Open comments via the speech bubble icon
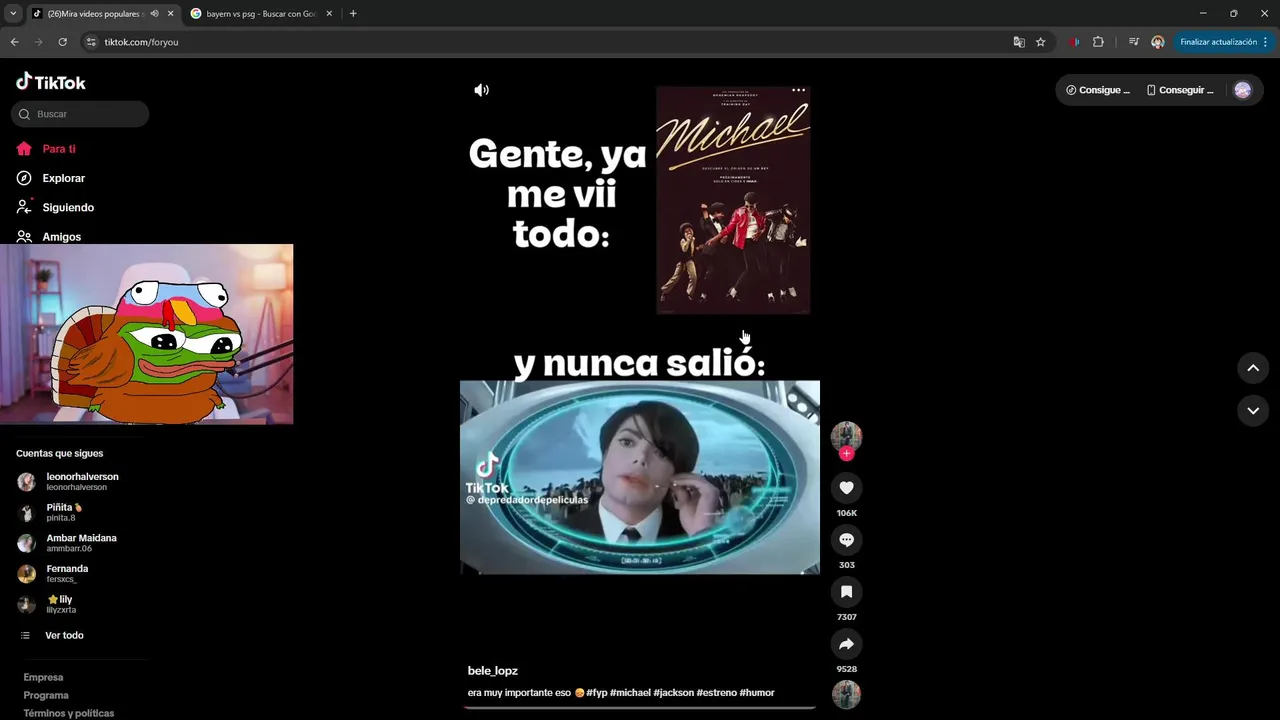The image size is (1280, 720). click(846, 539)
